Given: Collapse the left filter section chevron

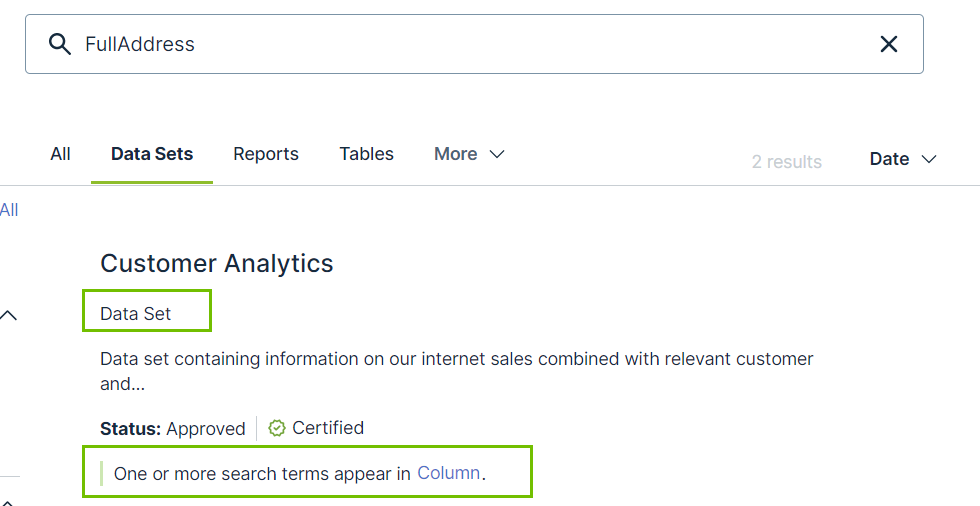Looking at the screenshot, I should (x=9, y=315).
